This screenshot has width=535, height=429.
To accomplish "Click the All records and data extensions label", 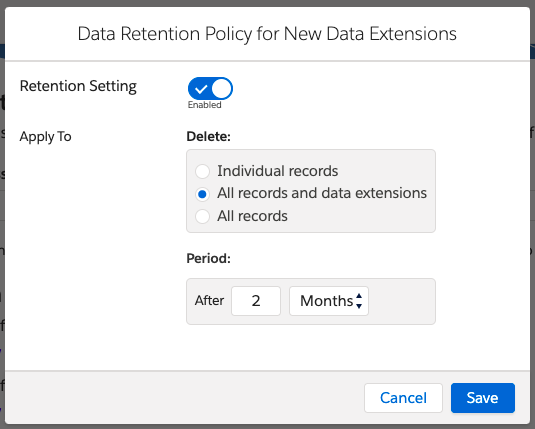I will [322, 193].
